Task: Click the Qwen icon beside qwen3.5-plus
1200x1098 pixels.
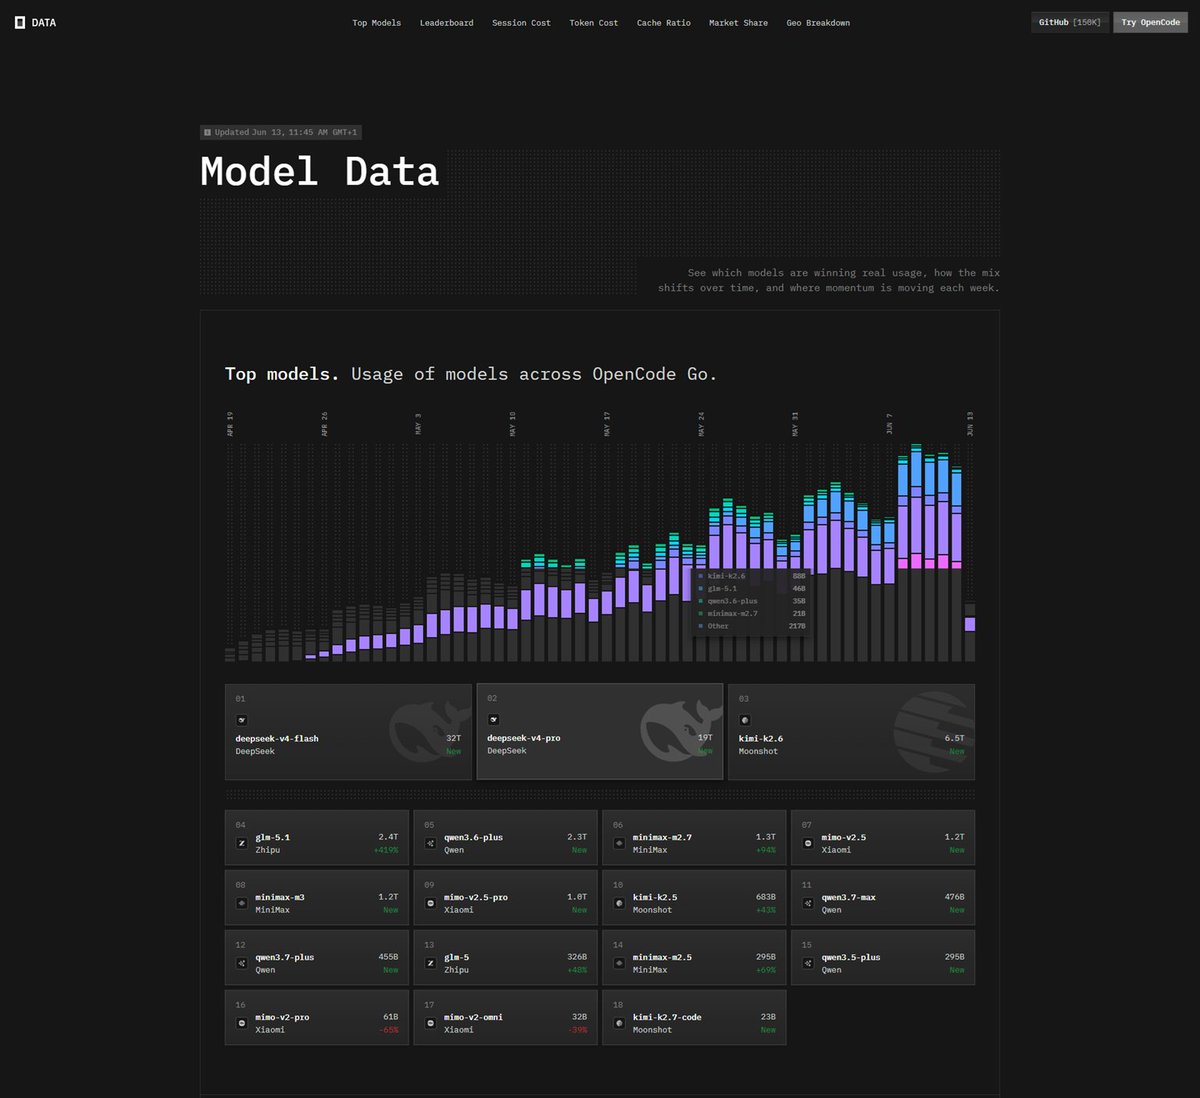Action: pyautogui.click(x=808, y=963)
